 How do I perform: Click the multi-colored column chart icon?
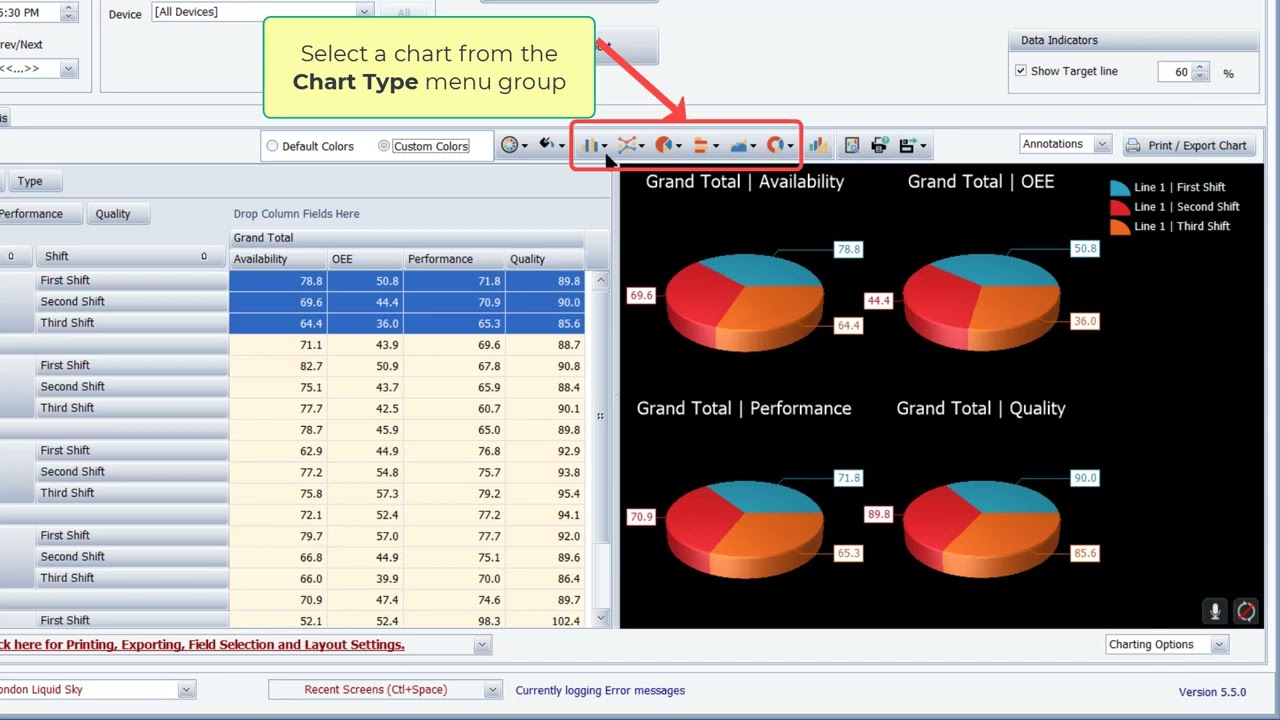[818, 146]
